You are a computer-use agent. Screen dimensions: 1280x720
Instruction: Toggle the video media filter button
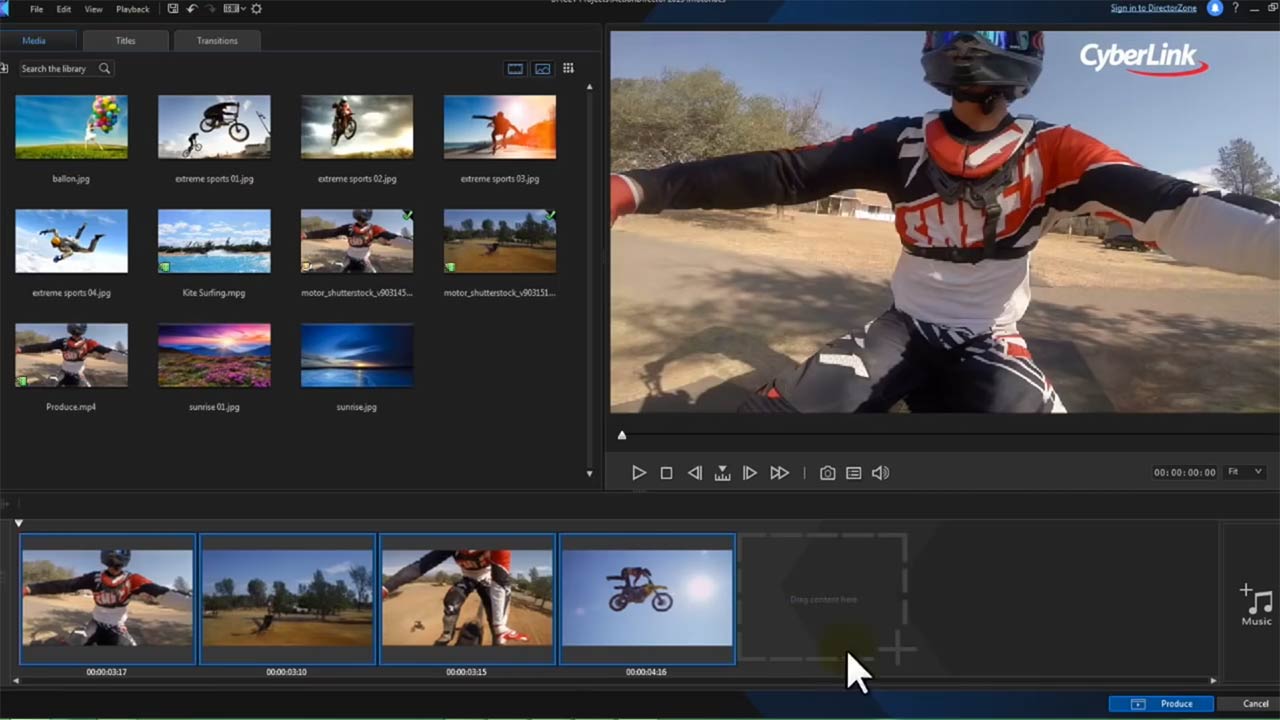pos(515,69)
